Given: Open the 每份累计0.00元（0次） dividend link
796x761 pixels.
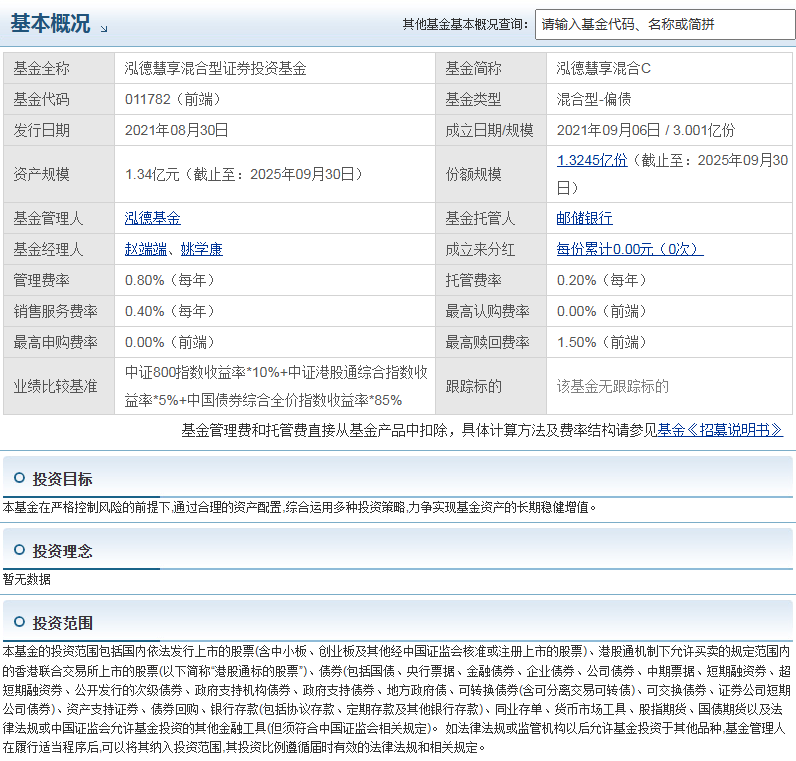Looking at the screenshot, I should point(630,249).
